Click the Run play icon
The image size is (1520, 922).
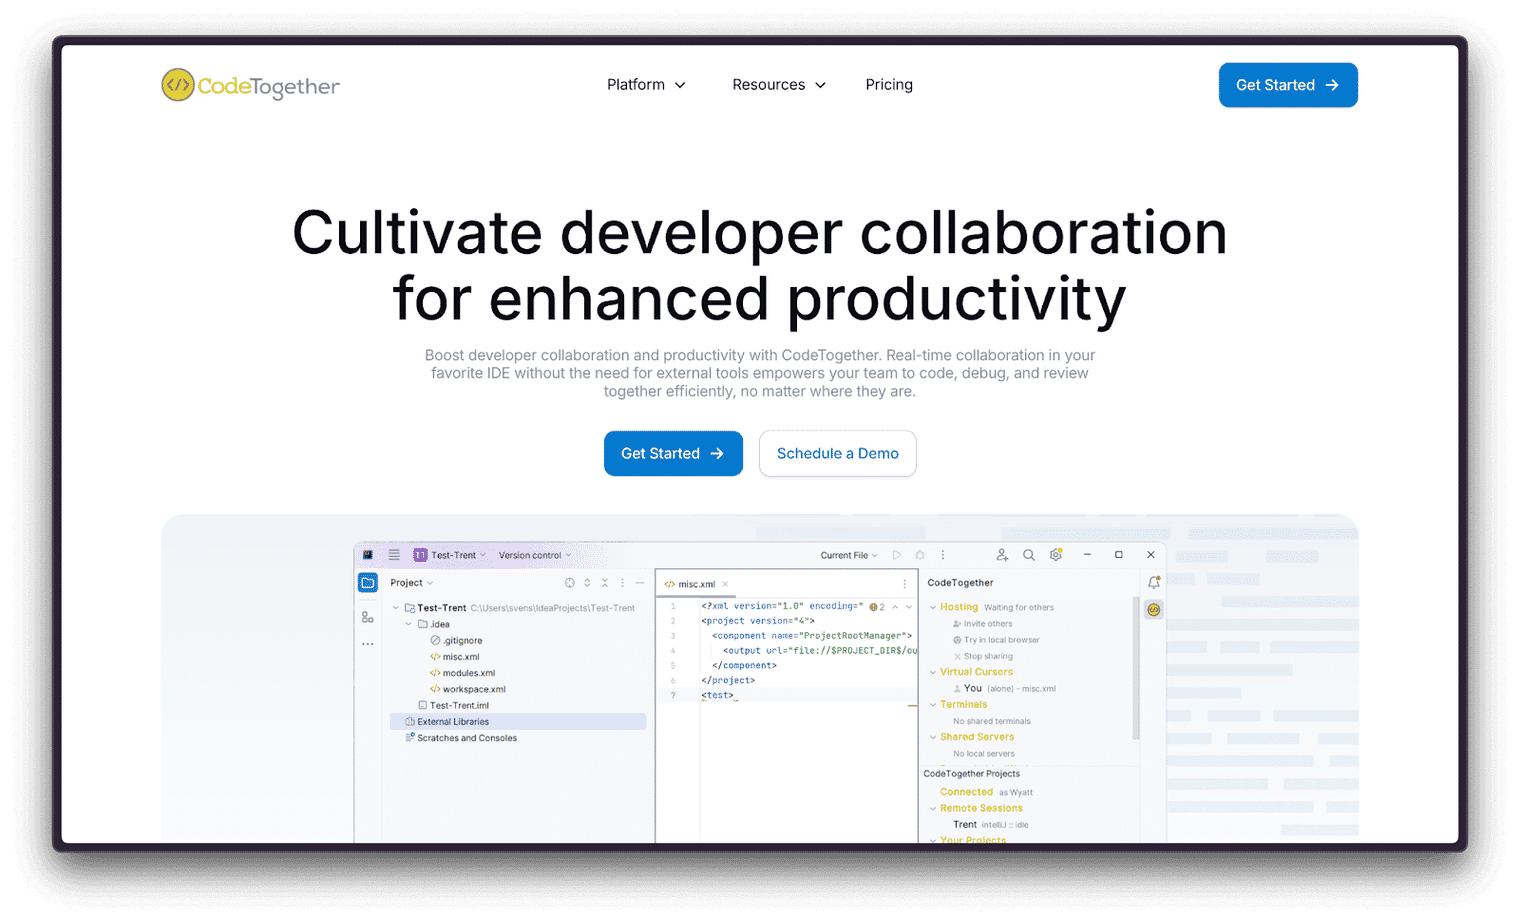(x=897, y=555)
